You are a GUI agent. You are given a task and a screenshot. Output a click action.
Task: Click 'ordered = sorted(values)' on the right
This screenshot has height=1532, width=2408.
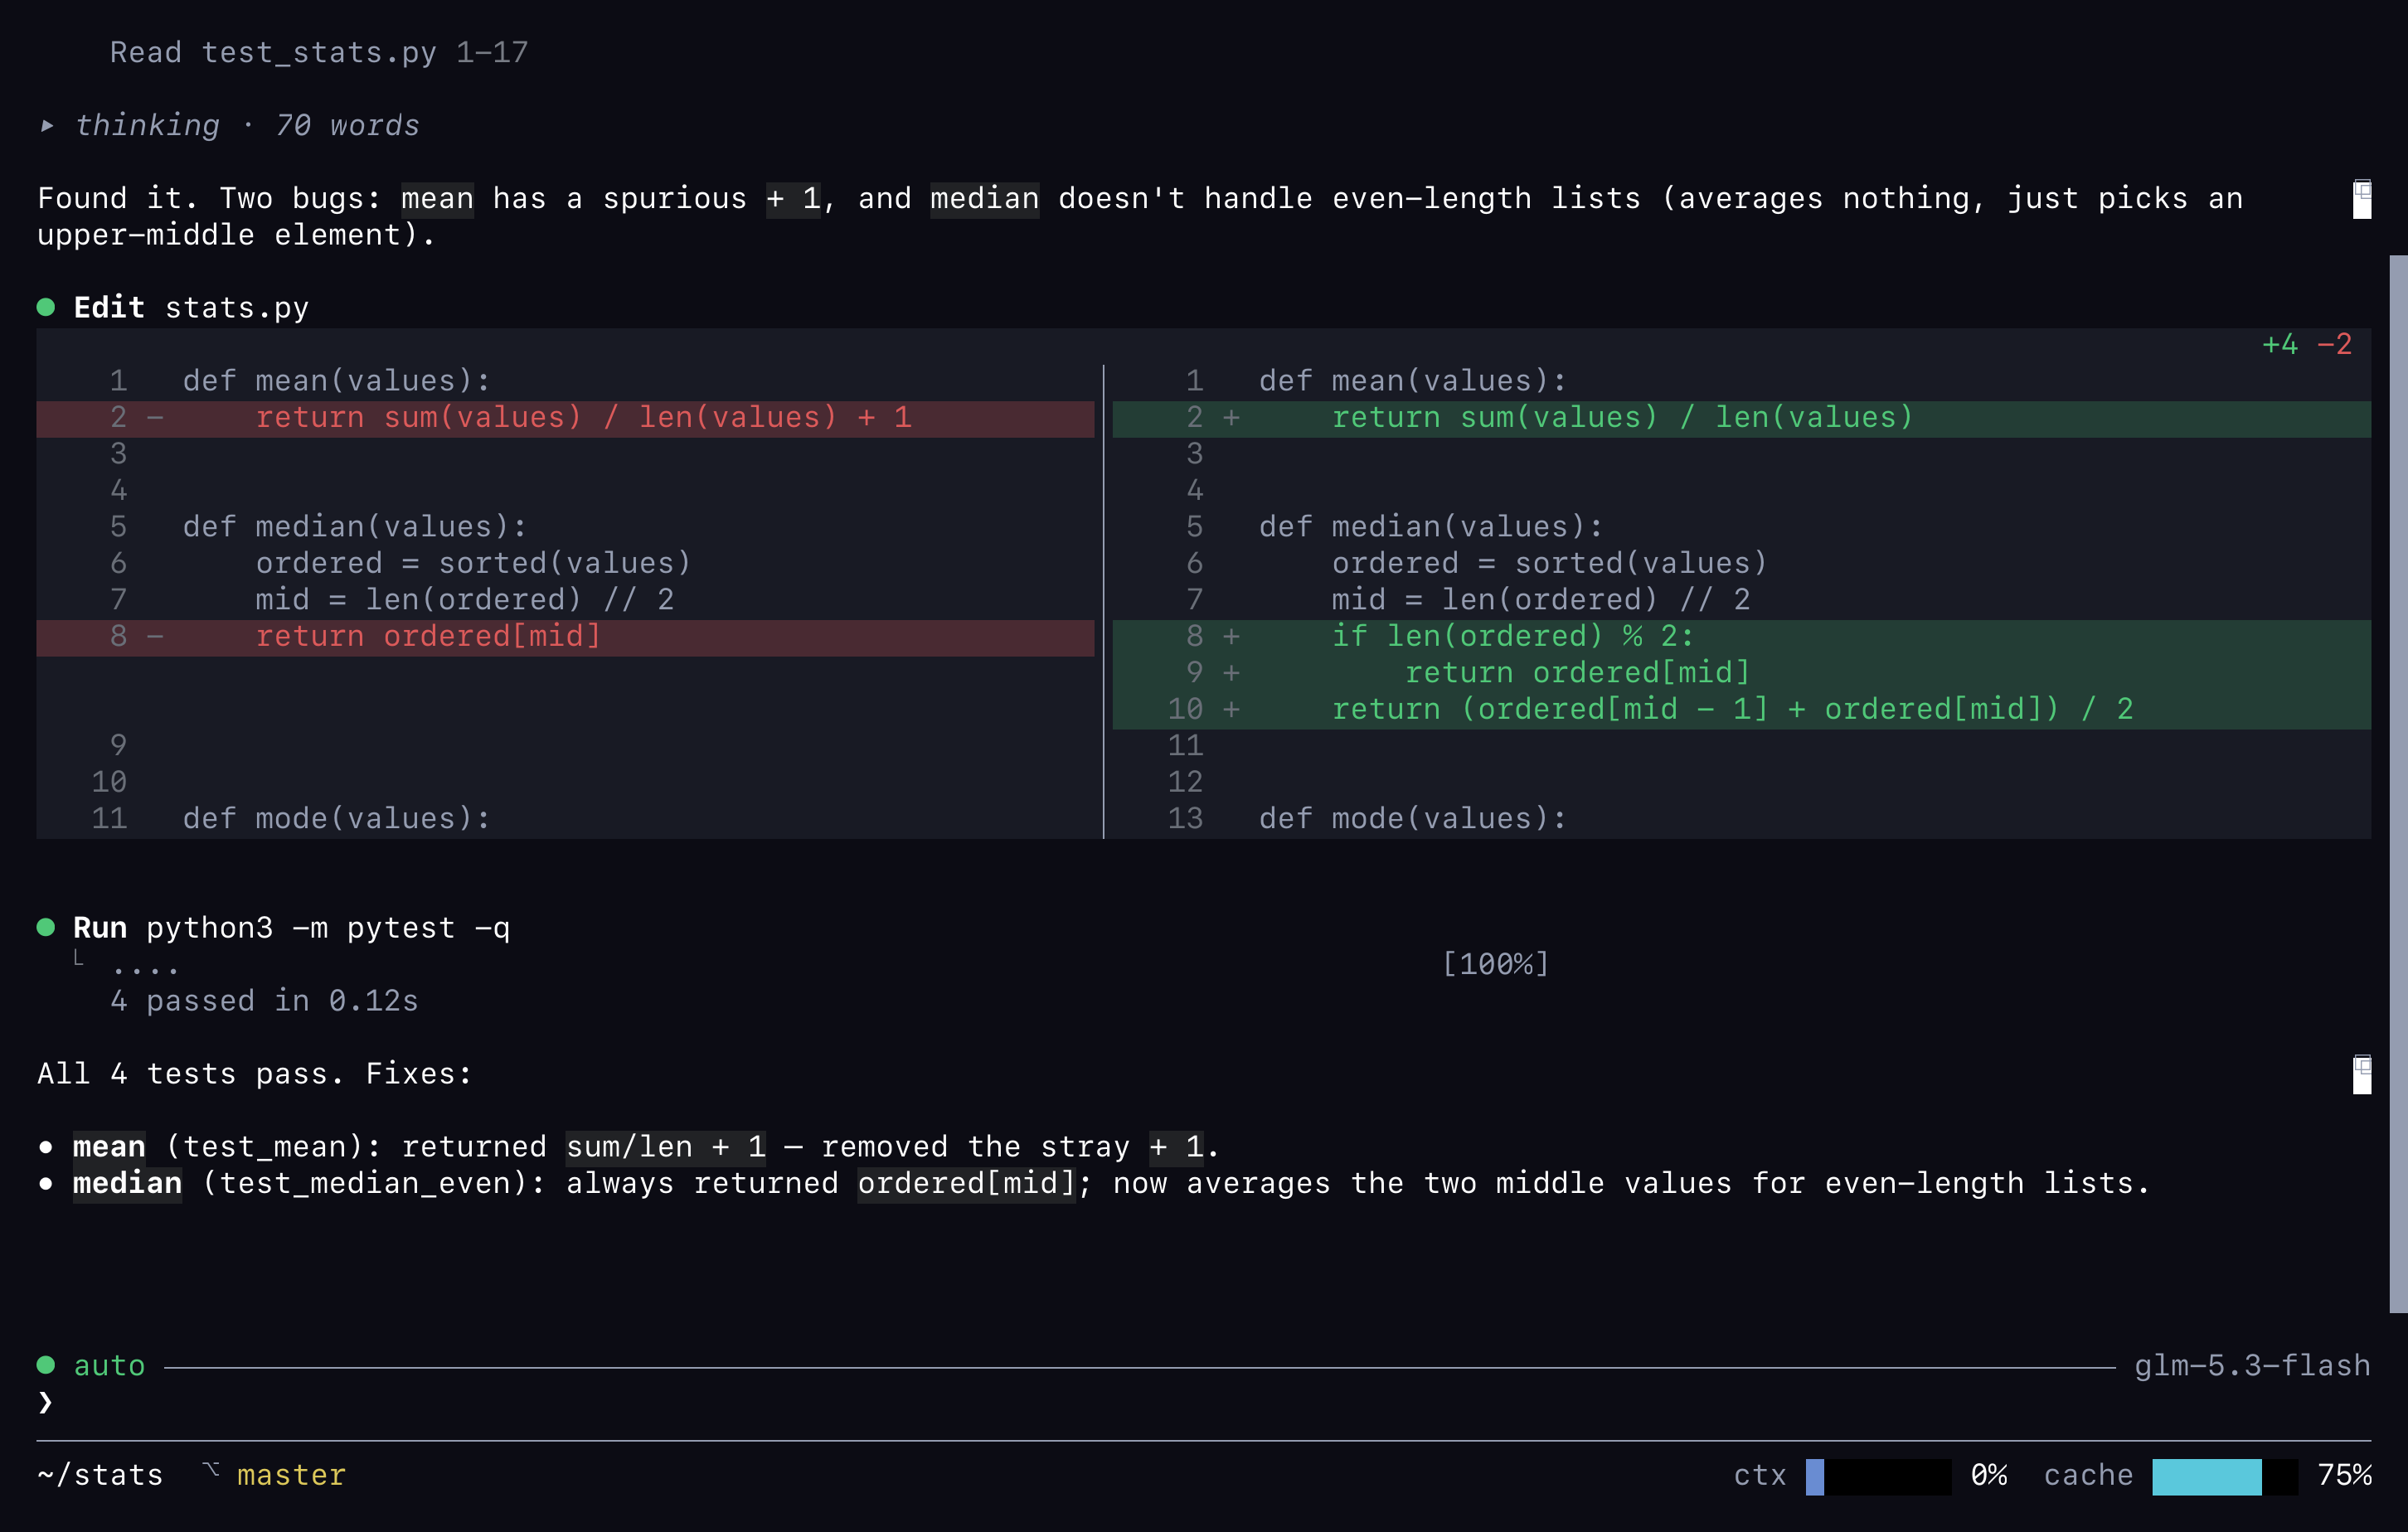[1549, 563]
